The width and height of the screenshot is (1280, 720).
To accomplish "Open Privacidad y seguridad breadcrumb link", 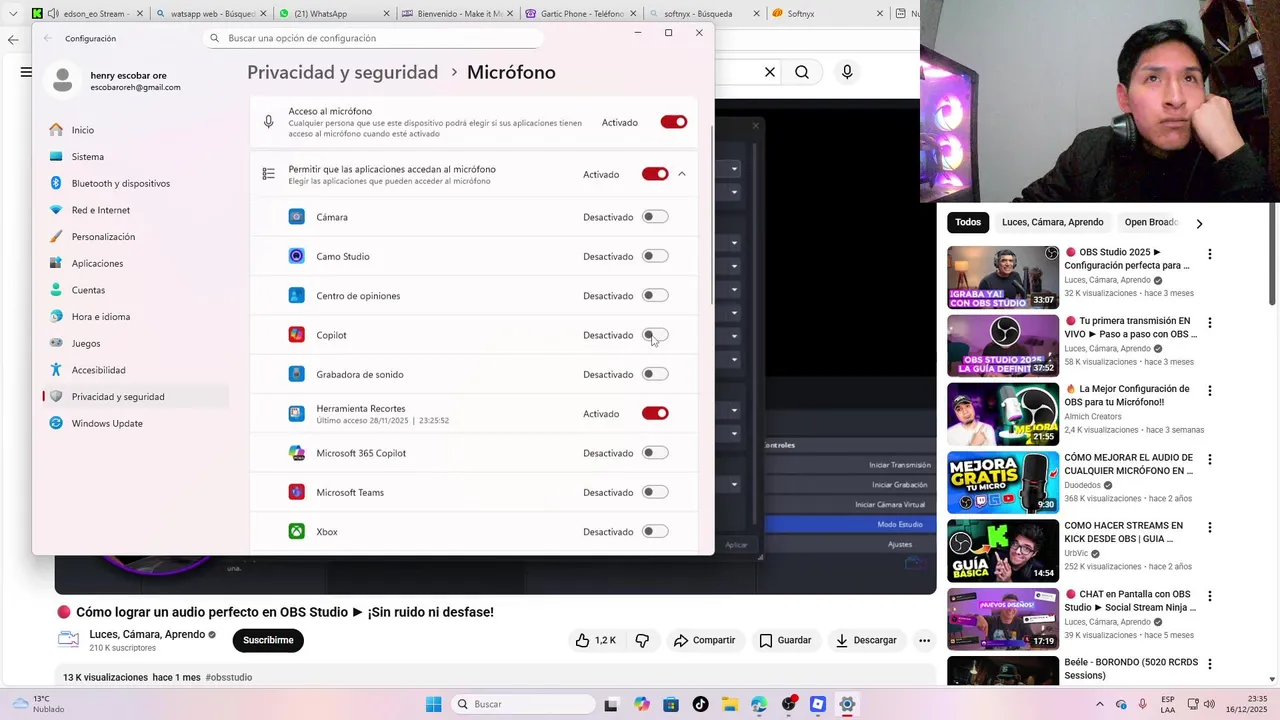I will pyautogui.click(x=342, y=72).
